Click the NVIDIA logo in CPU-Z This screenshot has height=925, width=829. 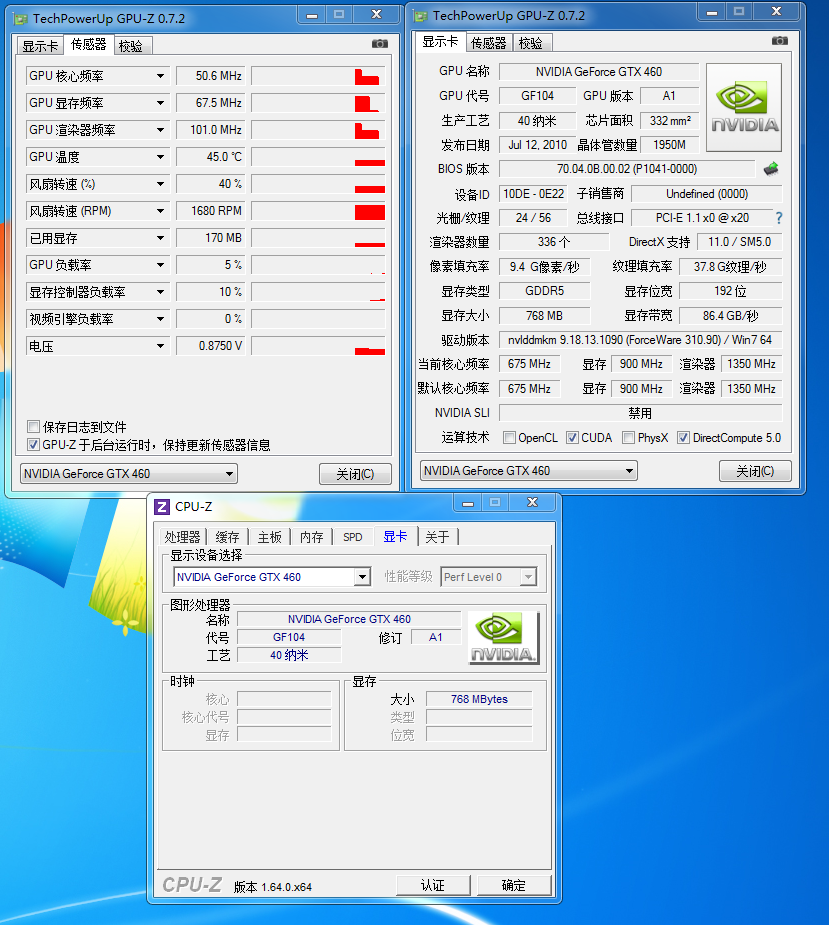point(504,638)
